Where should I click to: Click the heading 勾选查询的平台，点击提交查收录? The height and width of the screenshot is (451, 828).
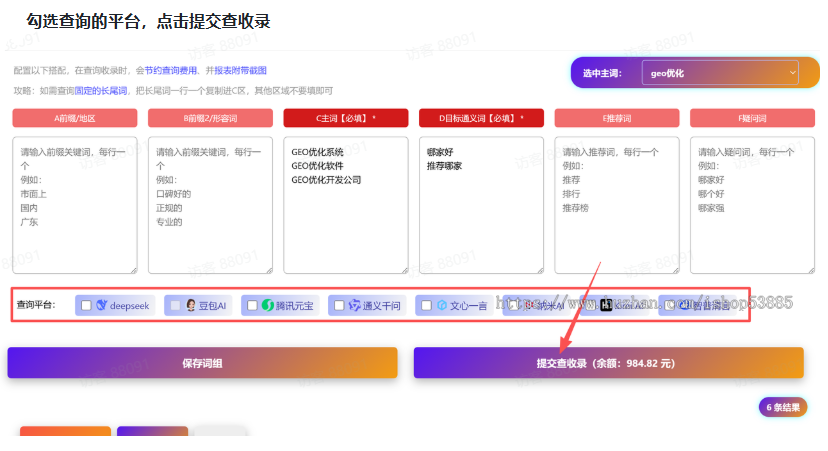coord(148,21)
